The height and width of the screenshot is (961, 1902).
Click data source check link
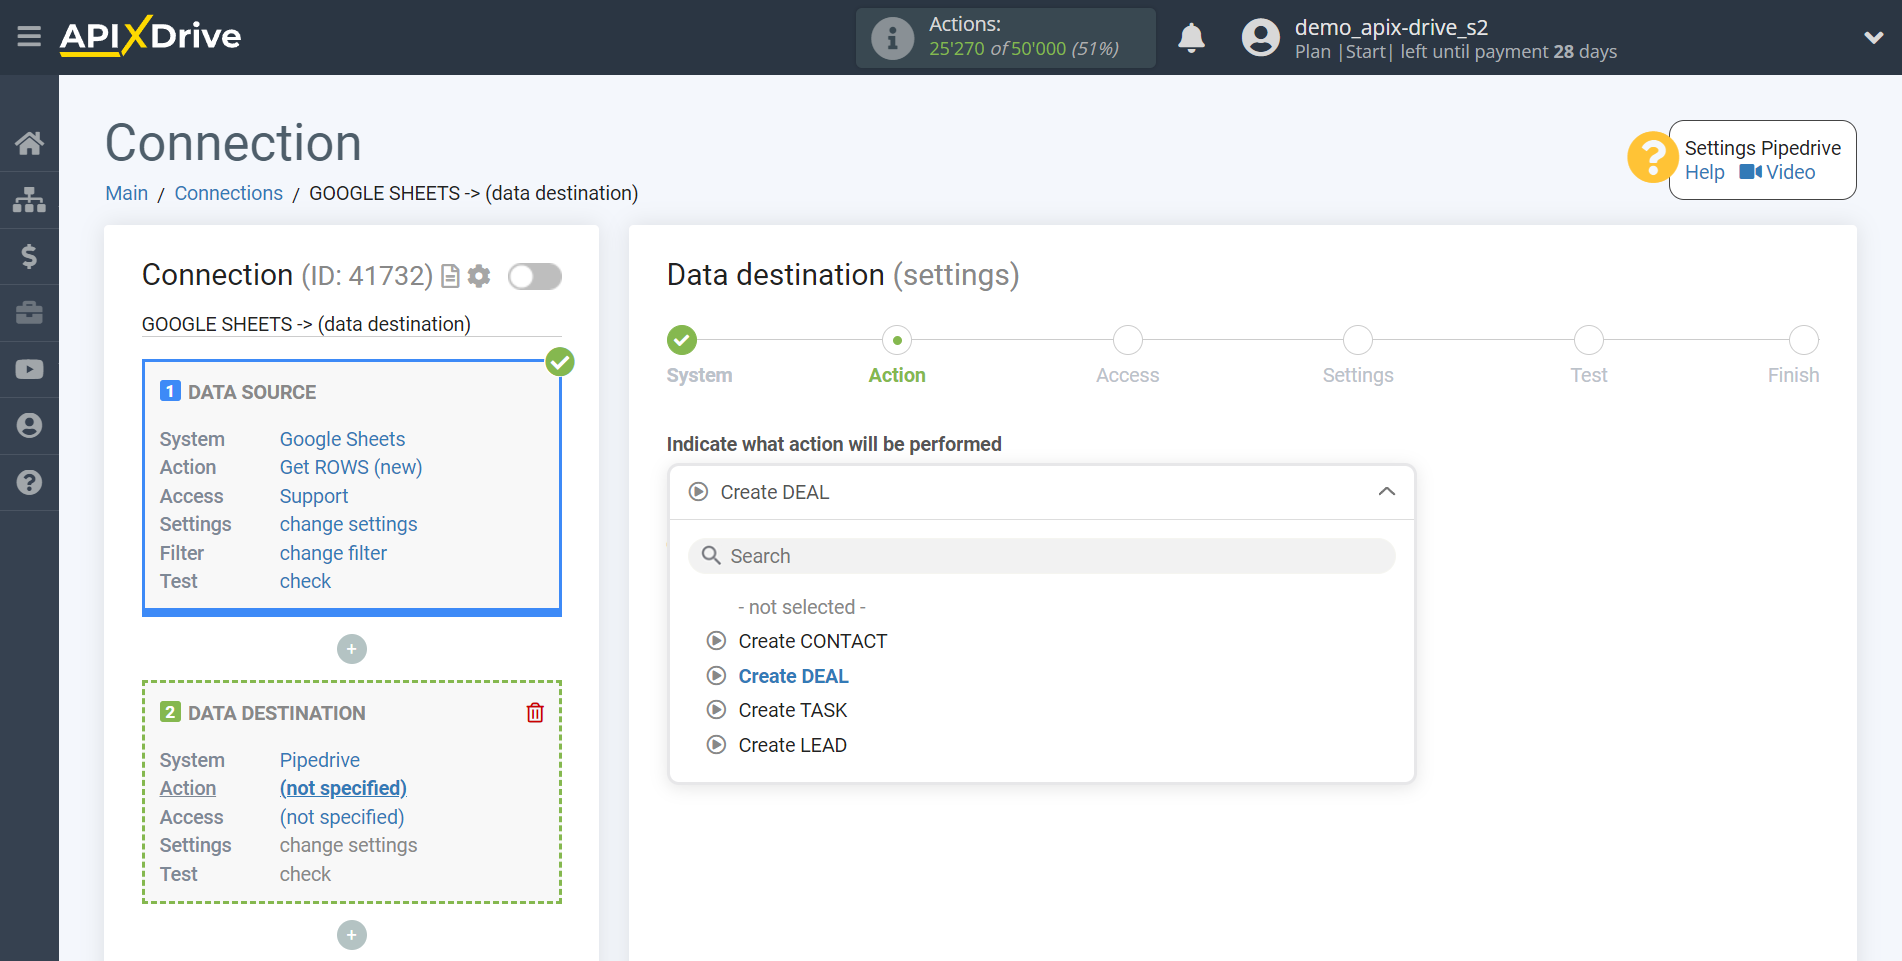click(305, 581)
